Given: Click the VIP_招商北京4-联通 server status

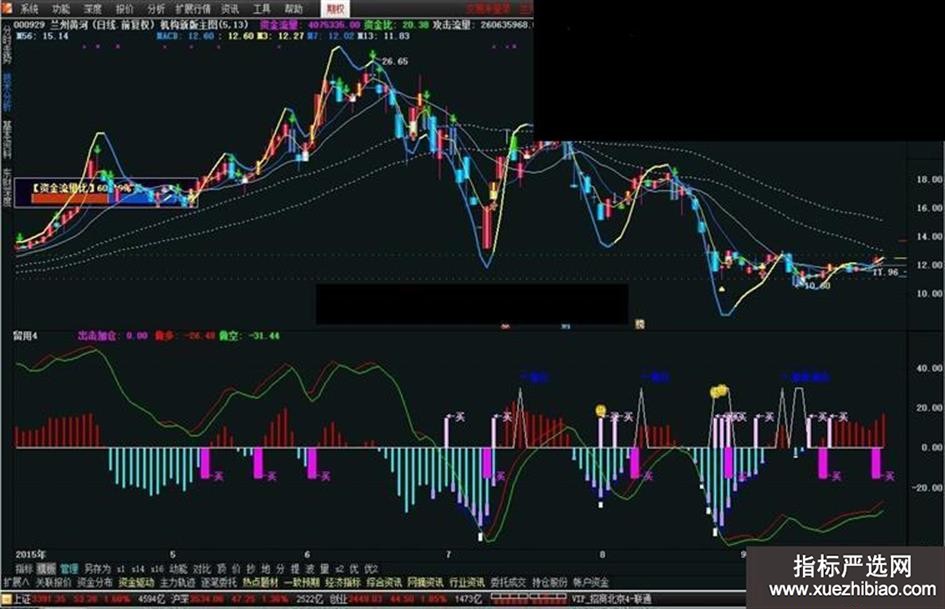Looking at the screenshot, I should (x=611, y=599).
